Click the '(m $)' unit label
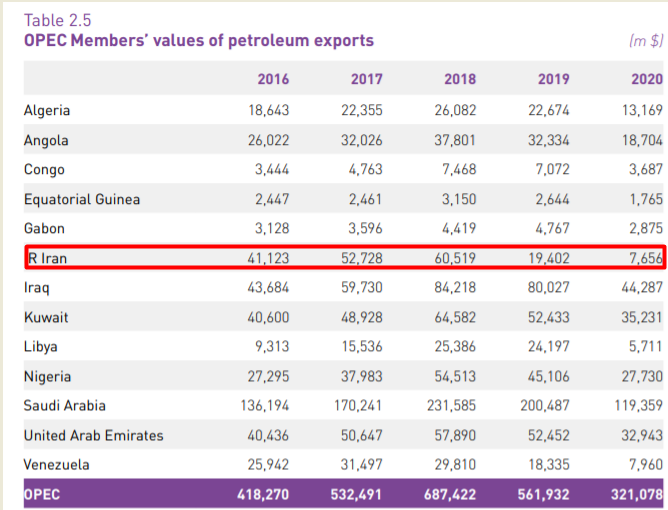Image resolution: width=668 pixels, height=510 pixels. 646,40
